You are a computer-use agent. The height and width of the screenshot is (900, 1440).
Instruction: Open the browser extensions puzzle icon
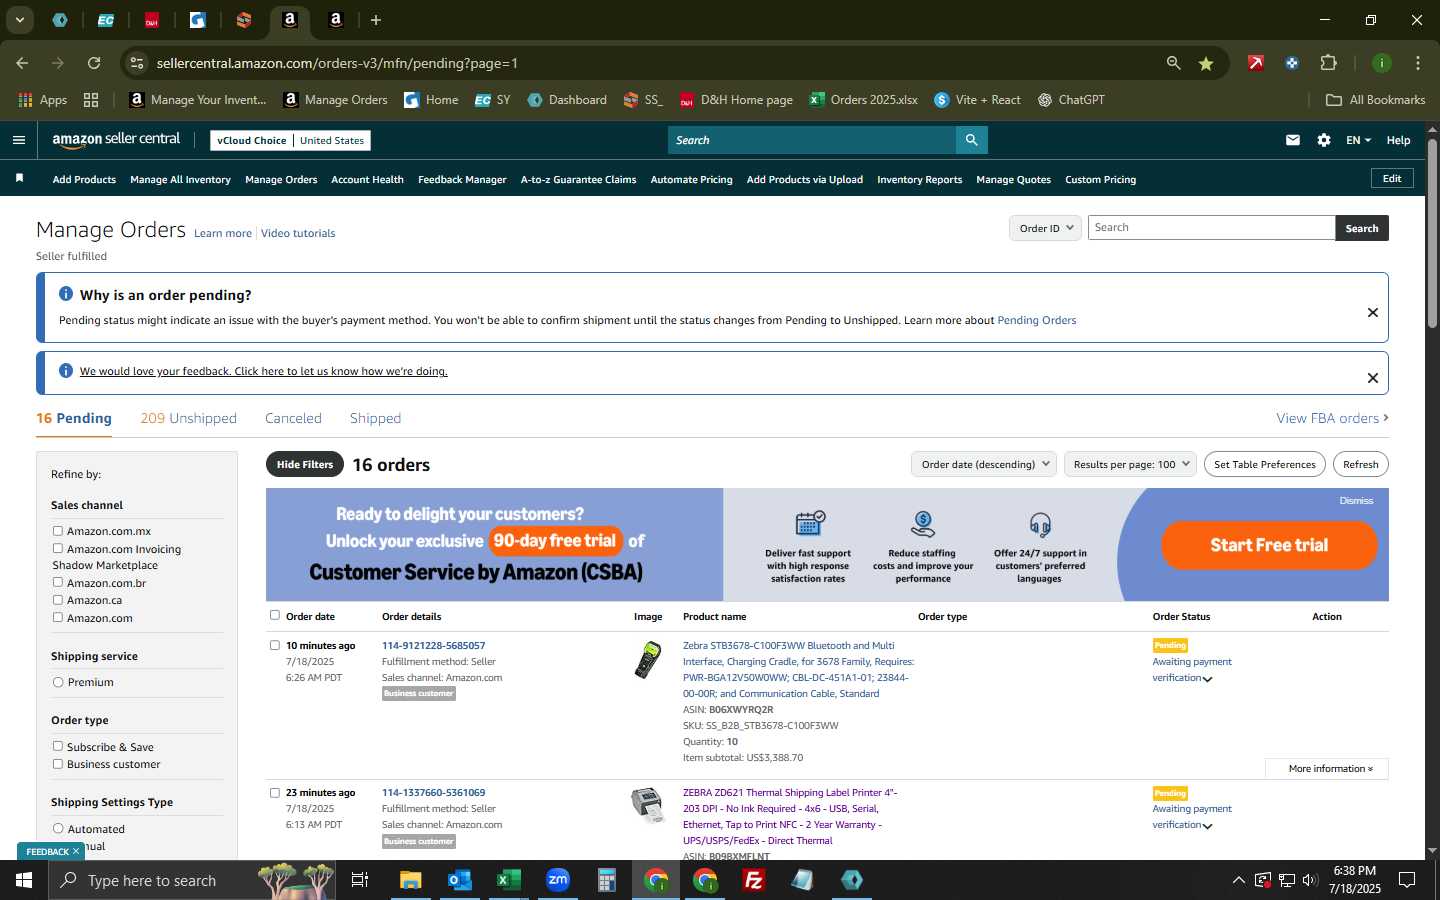tap(1328, 63)
